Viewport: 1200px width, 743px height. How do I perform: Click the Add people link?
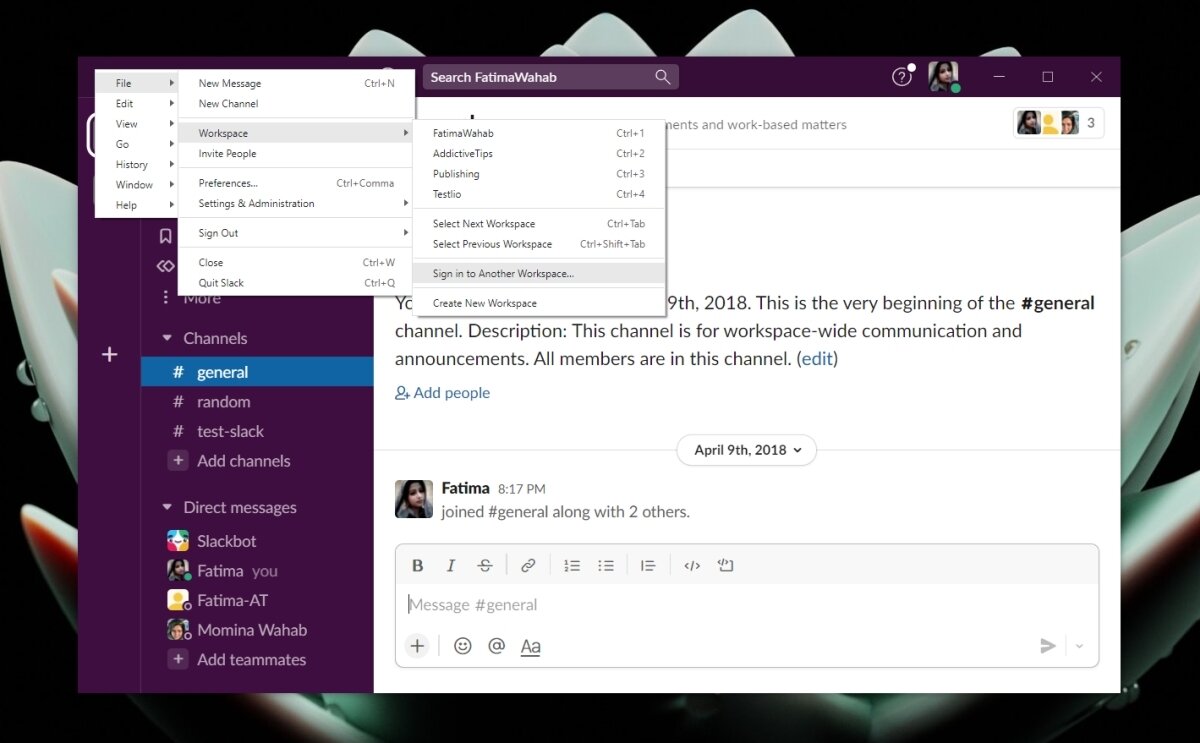pos(442,392)
